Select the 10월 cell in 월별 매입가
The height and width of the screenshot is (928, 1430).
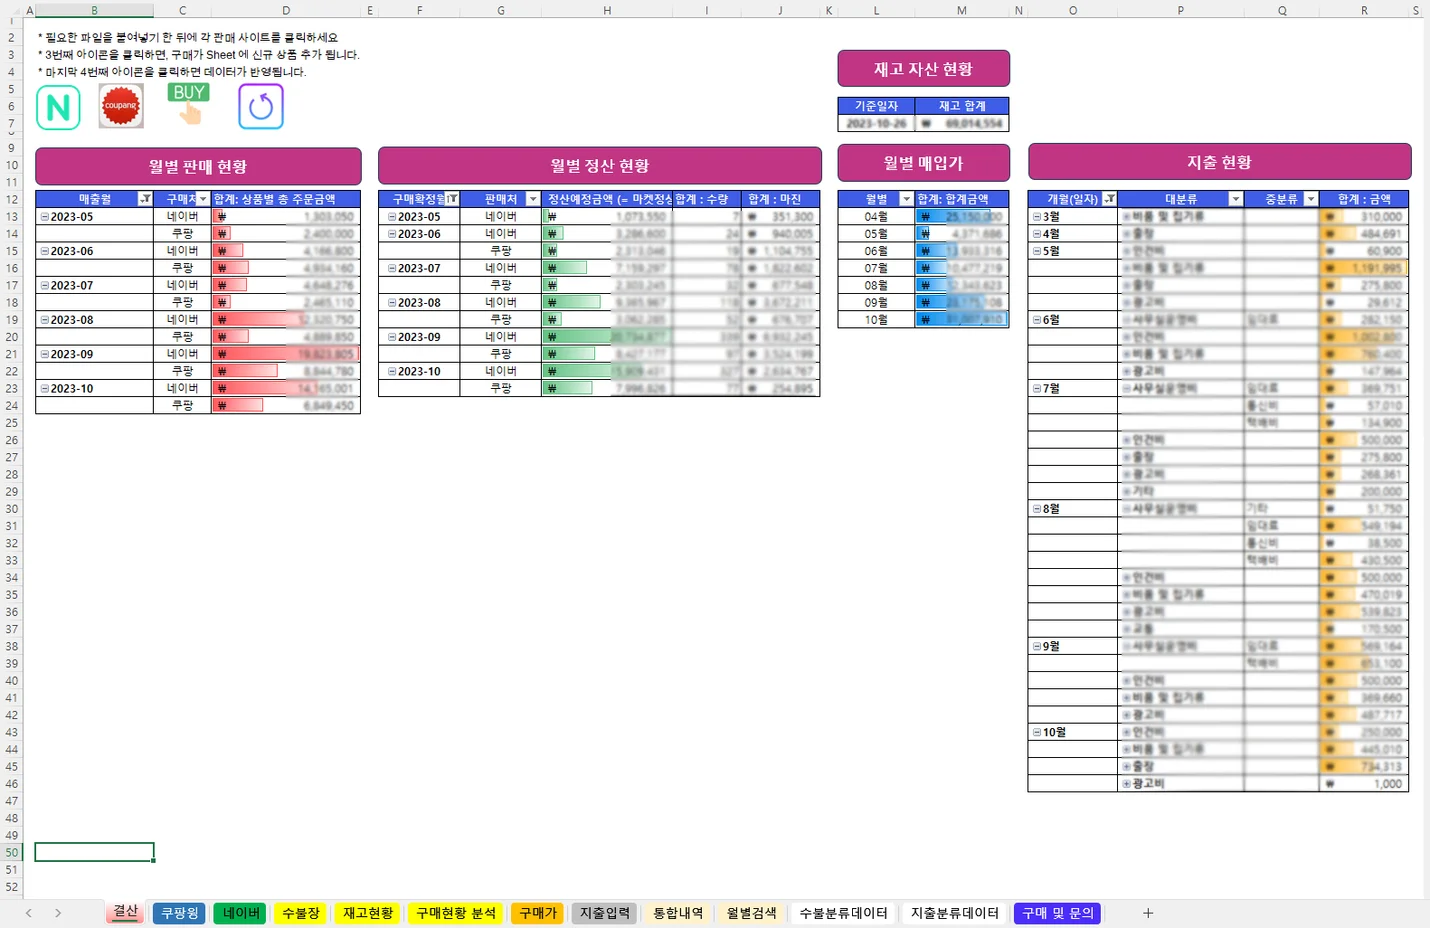[x=876, y=320]
